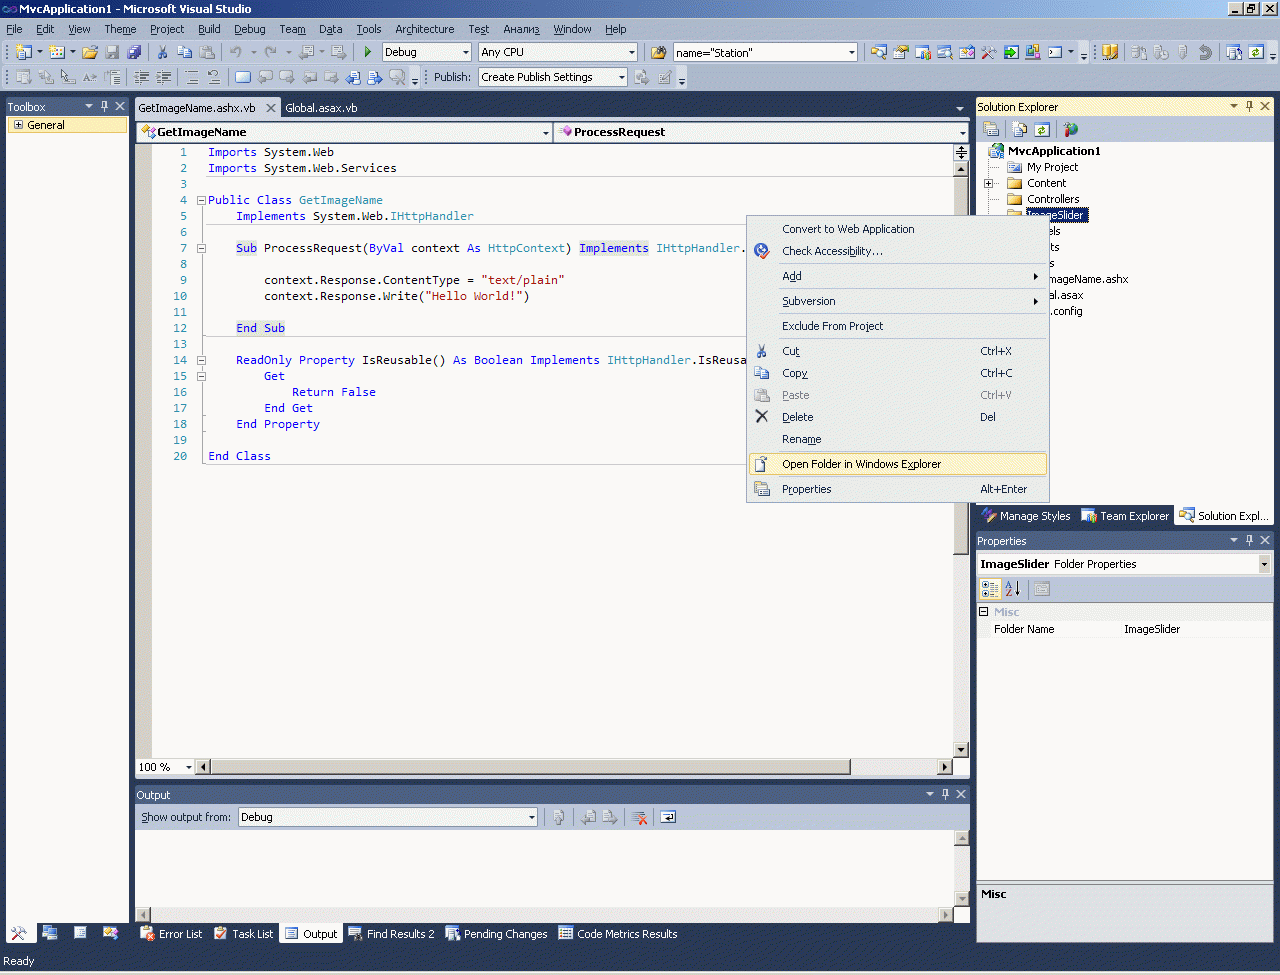Click the Find in Files binoculars icon
1280x975 pixels.
658,52
